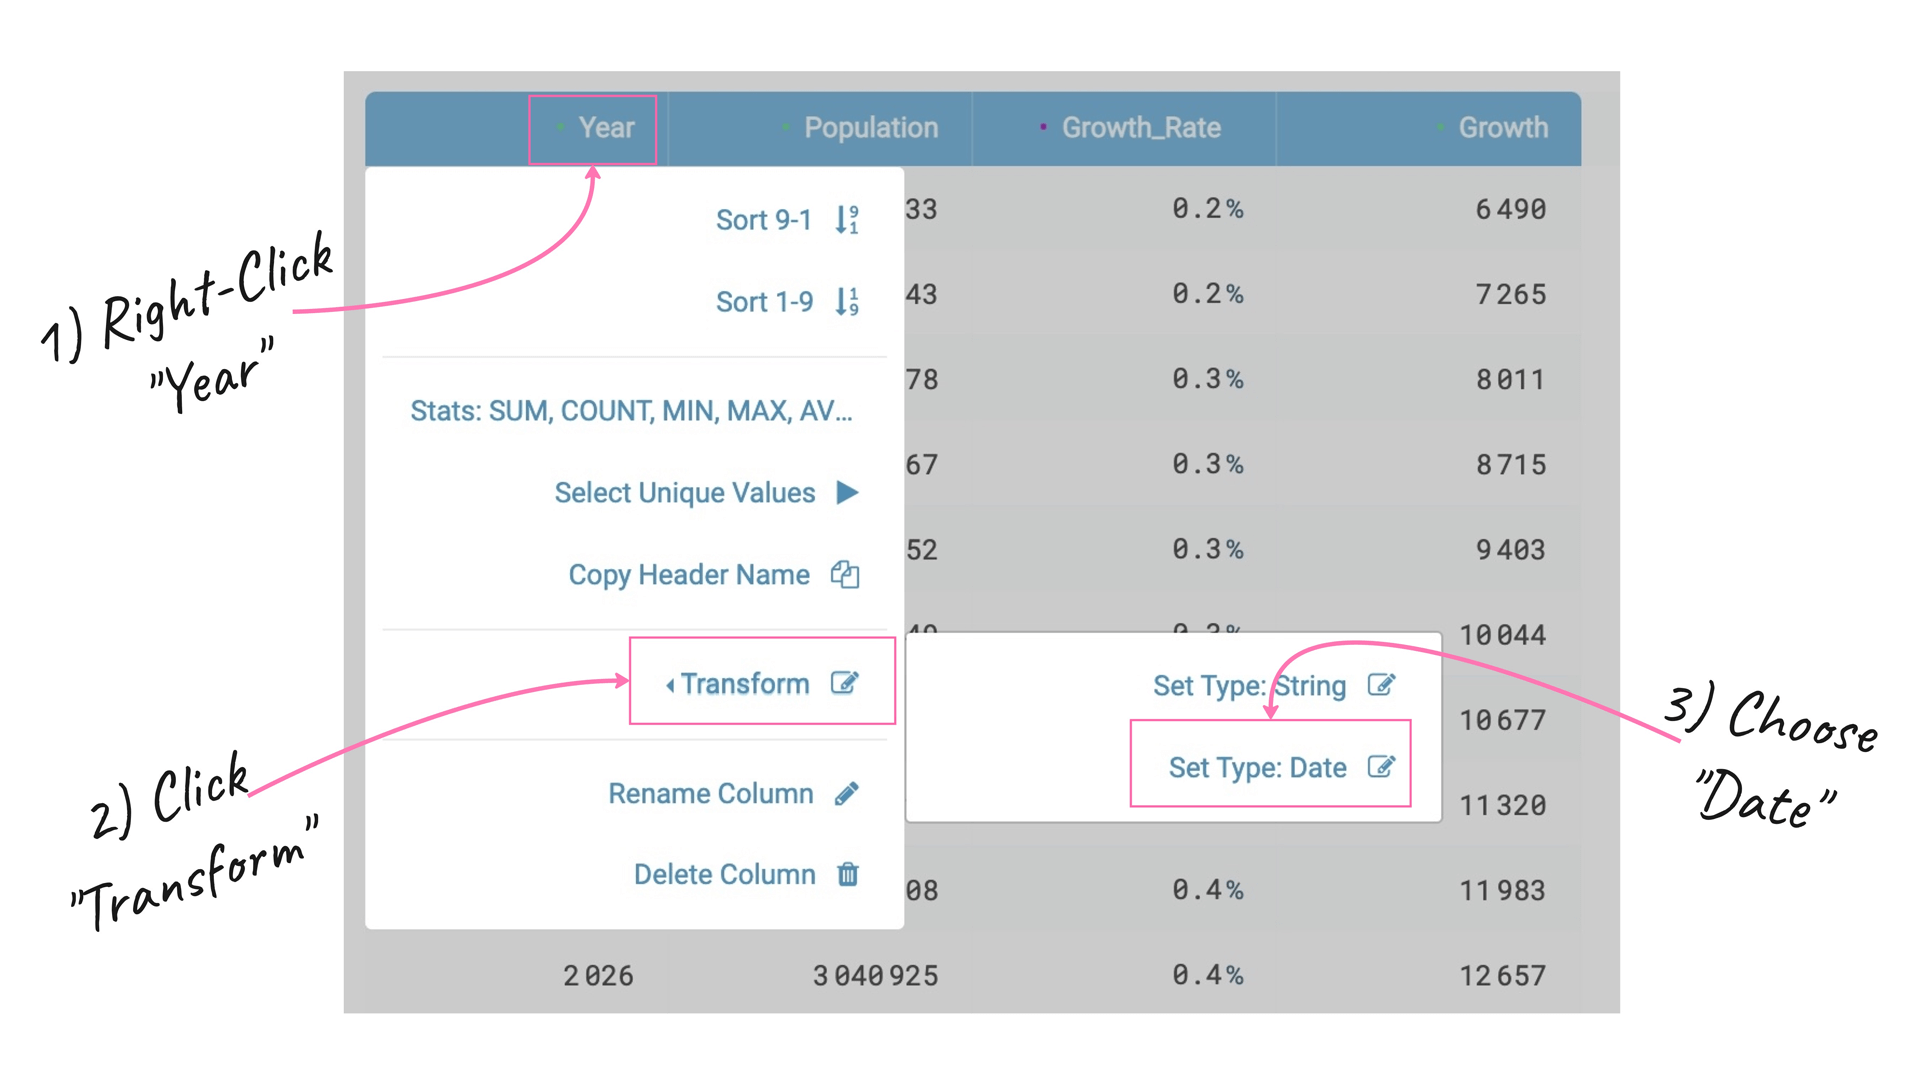Choose Set Type: Date option
The height and width of the screenshot is (1080, 1920).
click(x=1257, y=768)
